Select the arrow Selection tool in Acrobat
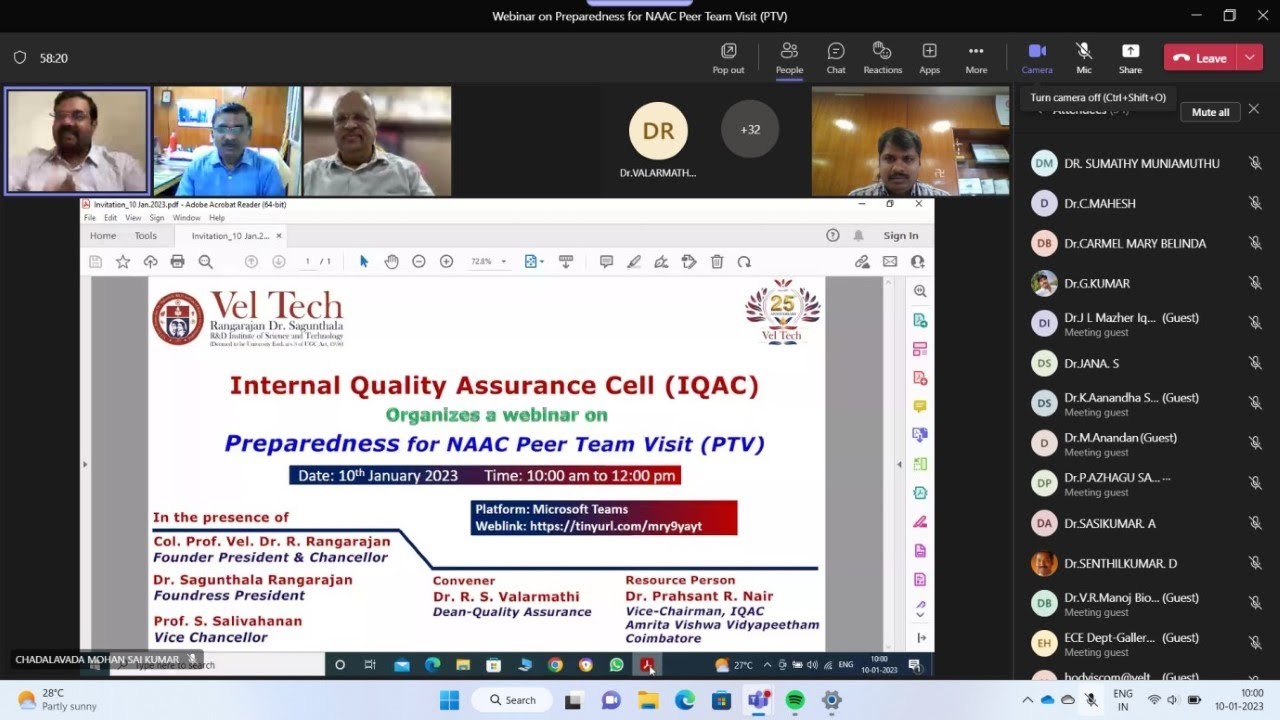The height and width of the screenshot is (720, 1280). (364, 261)
